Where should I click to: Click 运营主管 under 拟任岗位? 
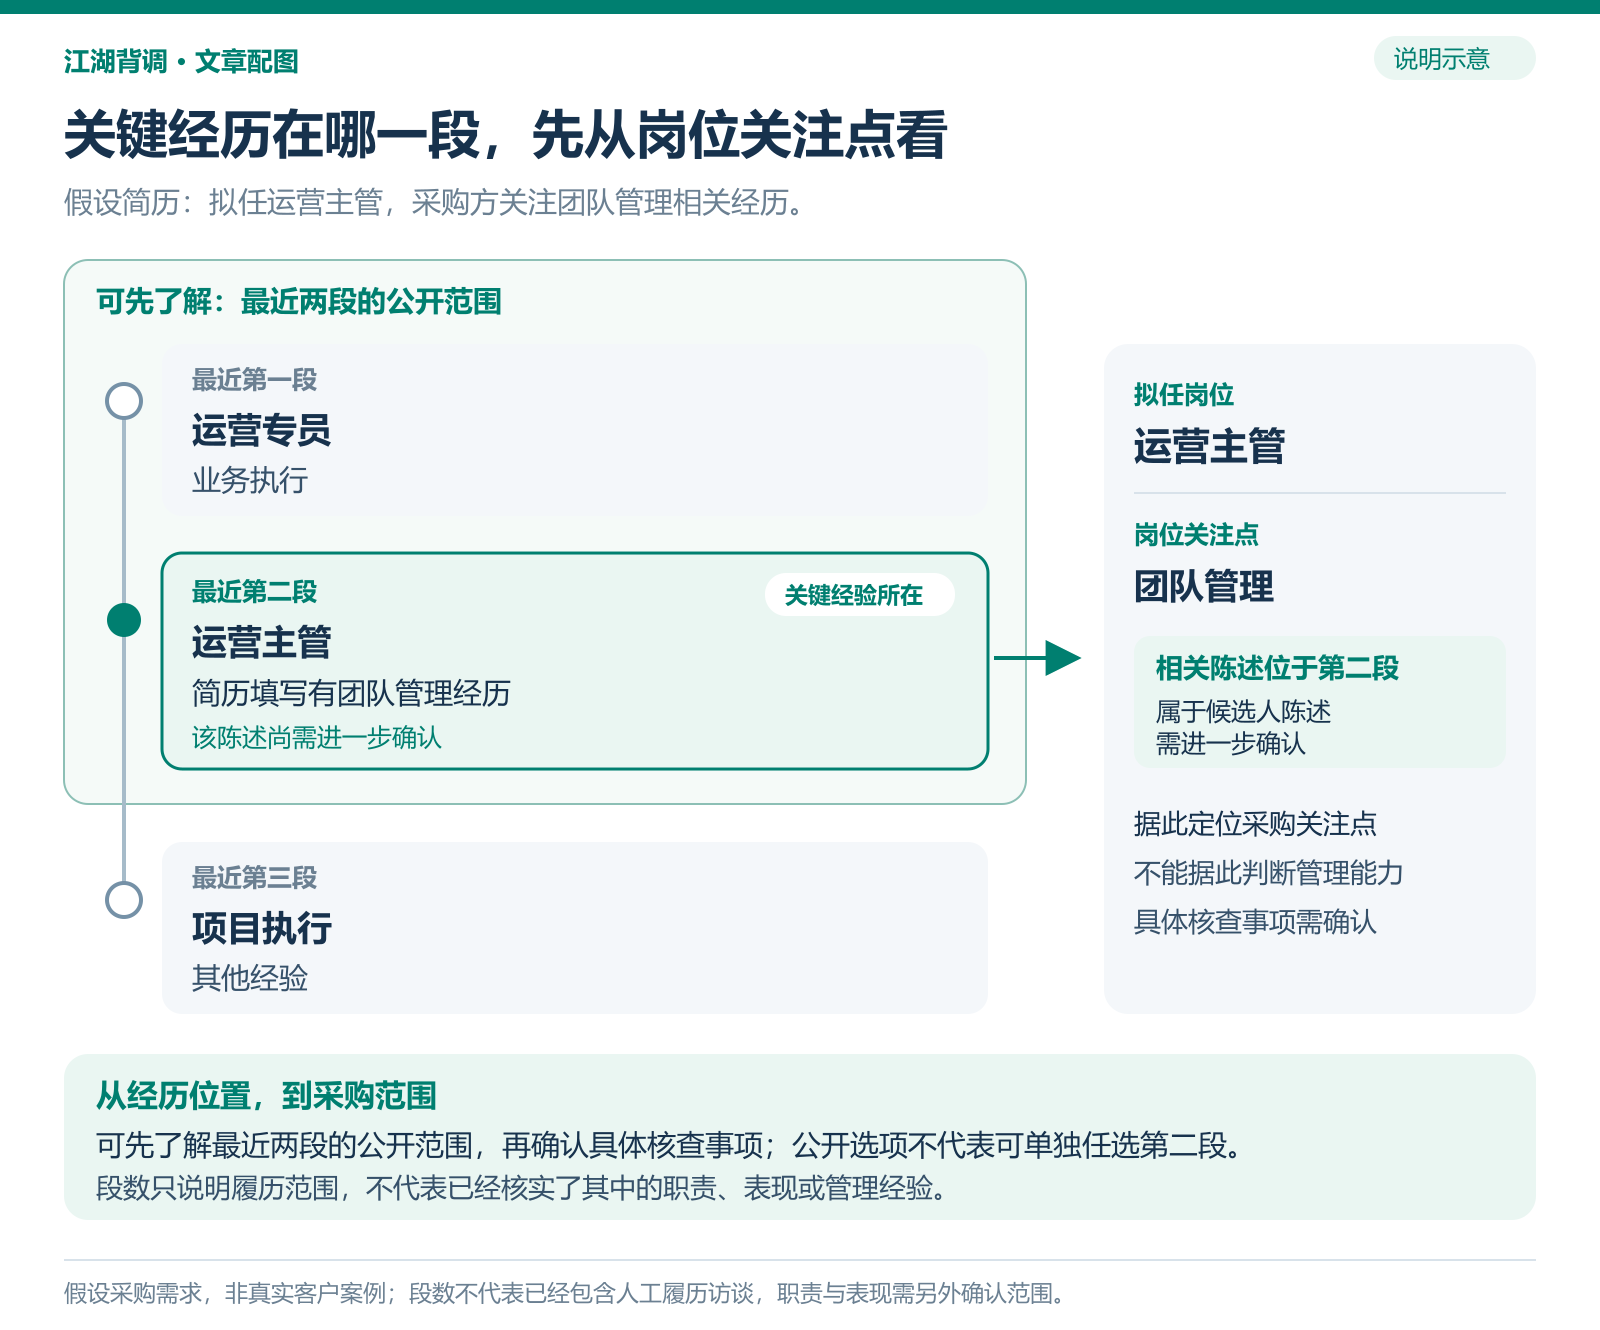tap(1209, 446)
